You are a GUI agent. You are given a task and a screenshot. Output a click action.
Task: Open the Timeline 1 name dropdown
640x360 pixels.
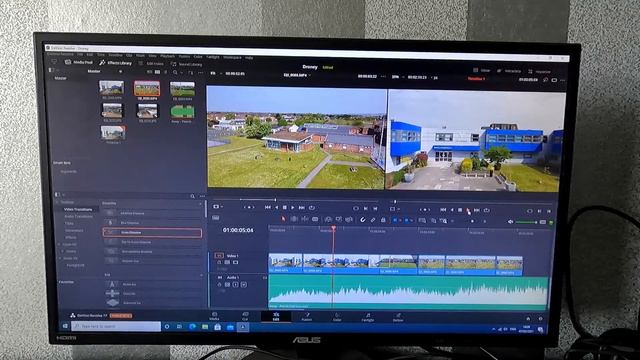[x=477, y=78]
